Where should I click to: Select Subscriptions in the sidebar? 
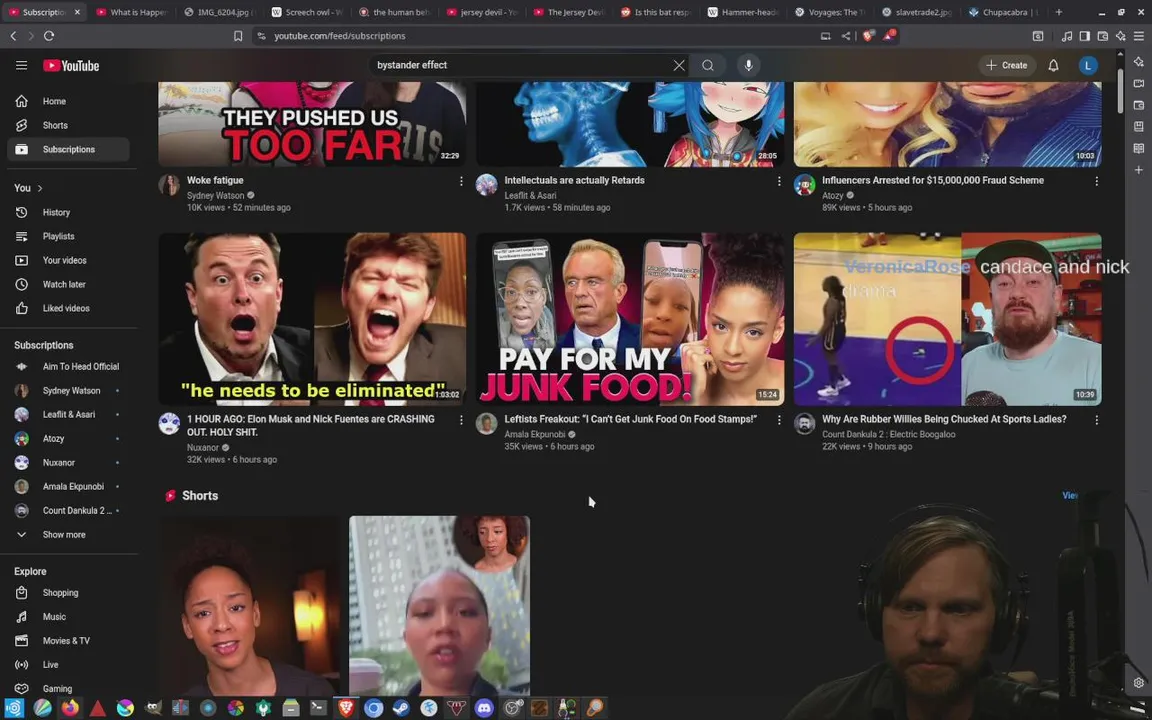pyautogui.click(x=68, y=149)
